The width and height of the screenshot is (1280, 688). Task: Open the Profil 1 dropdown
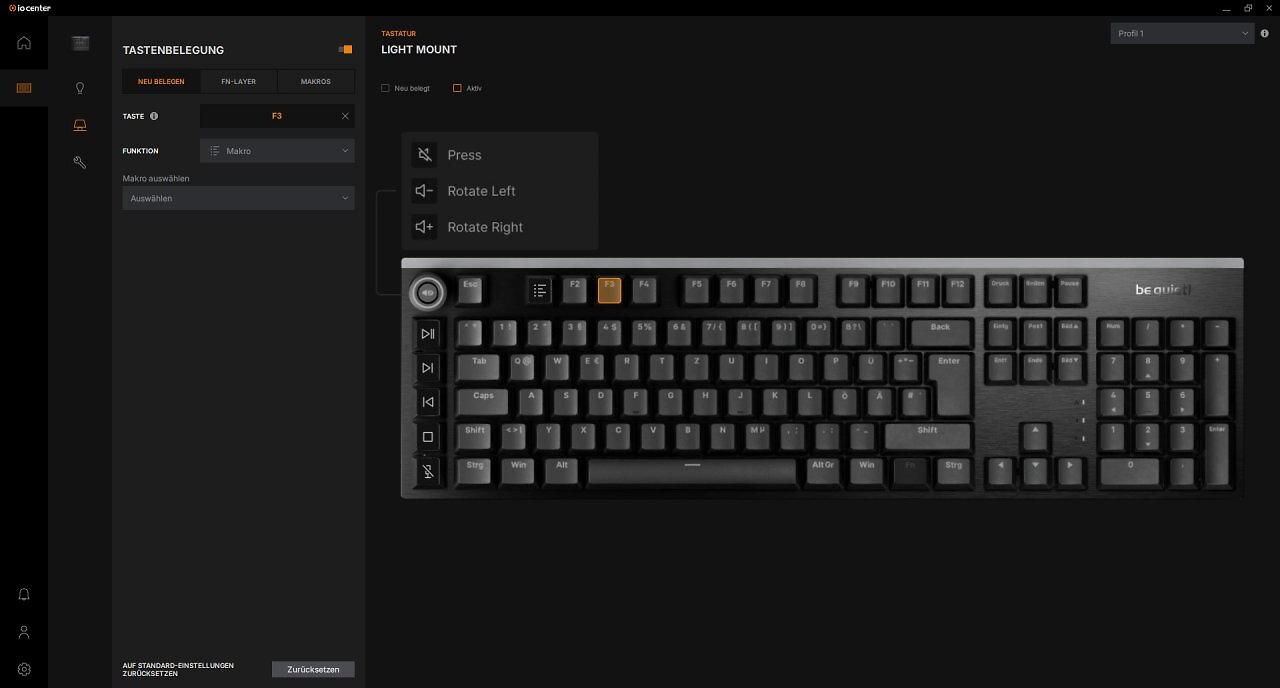(x=1182, y=33)
